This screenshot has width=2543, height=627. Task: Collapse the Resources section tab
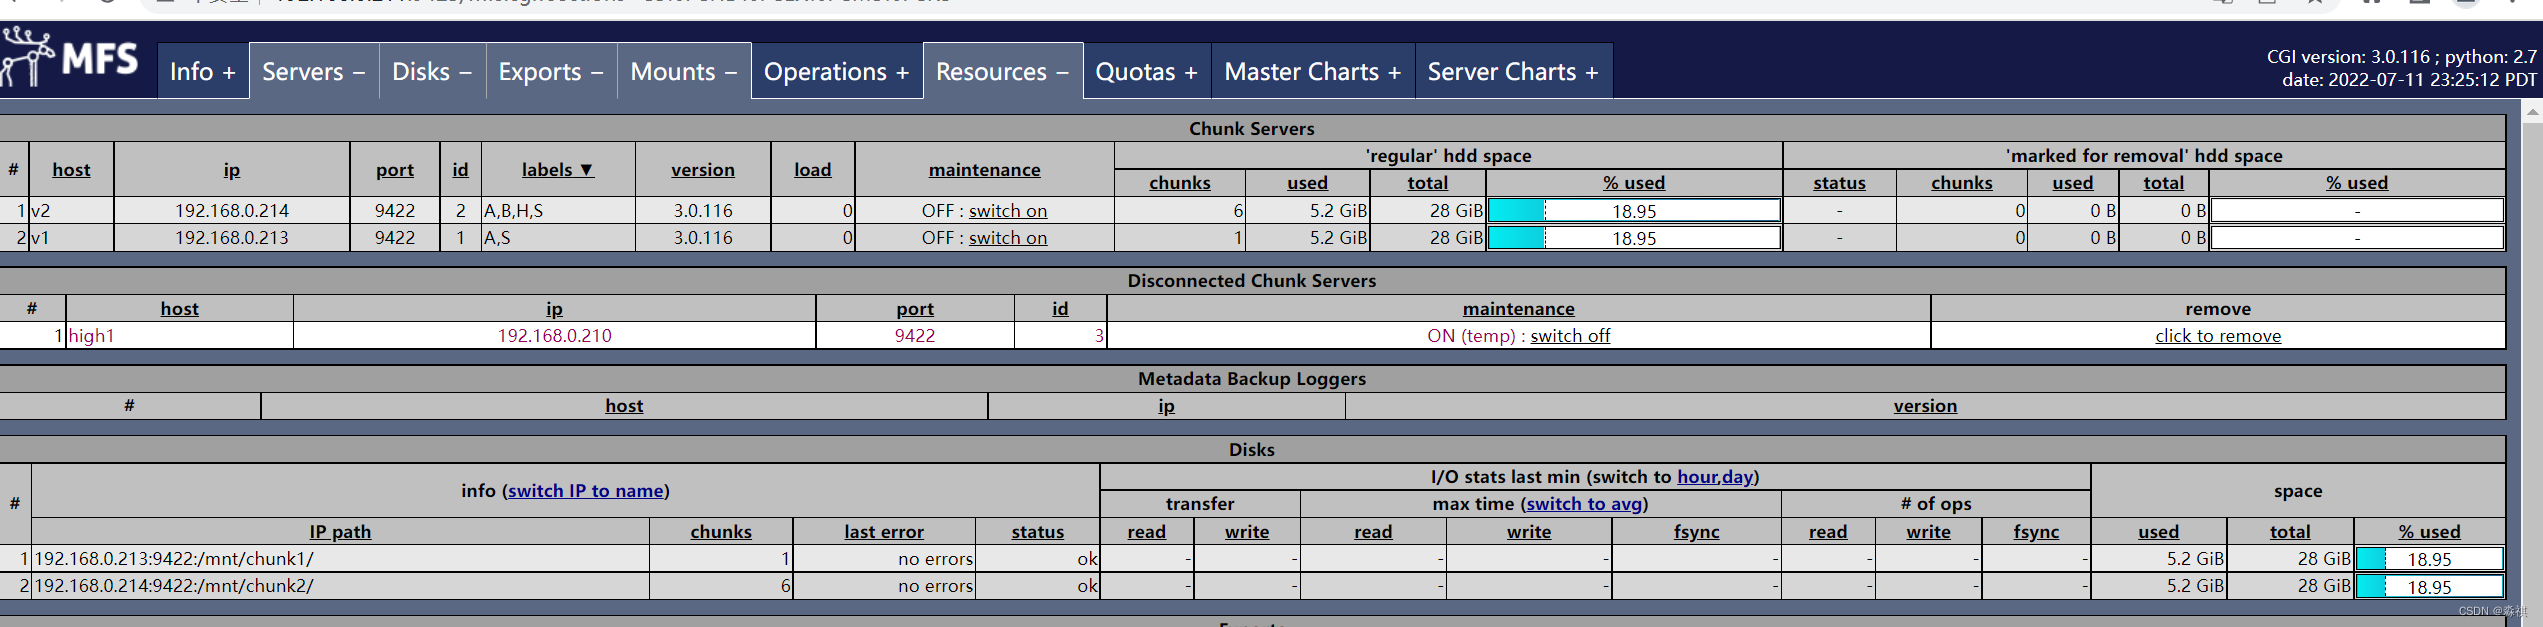(1003, 72)
